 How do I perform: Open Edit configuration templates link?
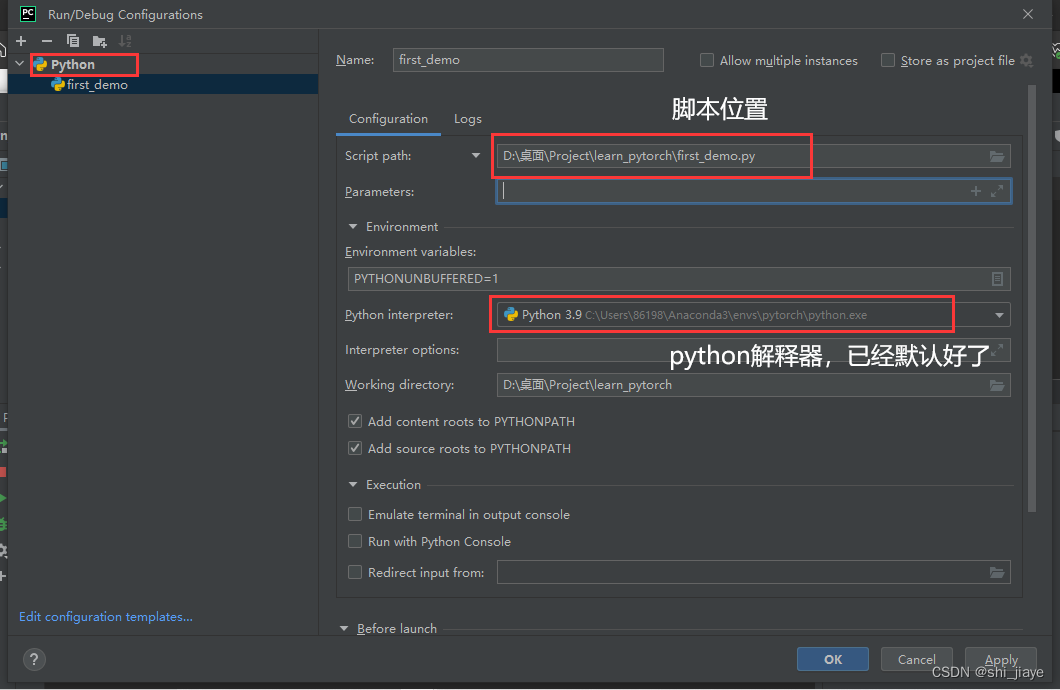tap(105, 616)
